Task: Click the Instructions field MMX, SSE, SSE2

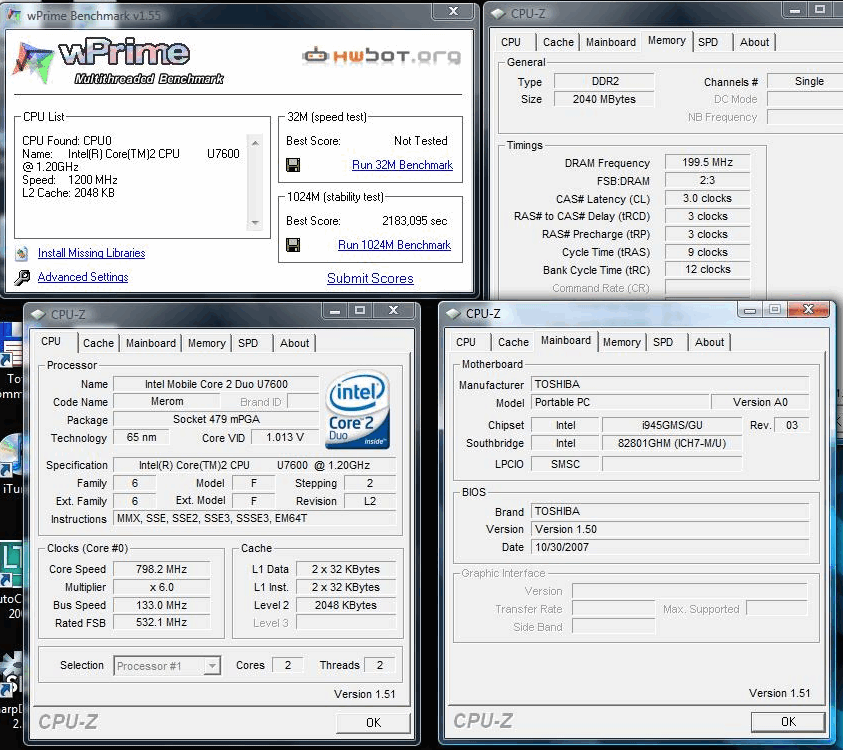Action: coord(255,519)
